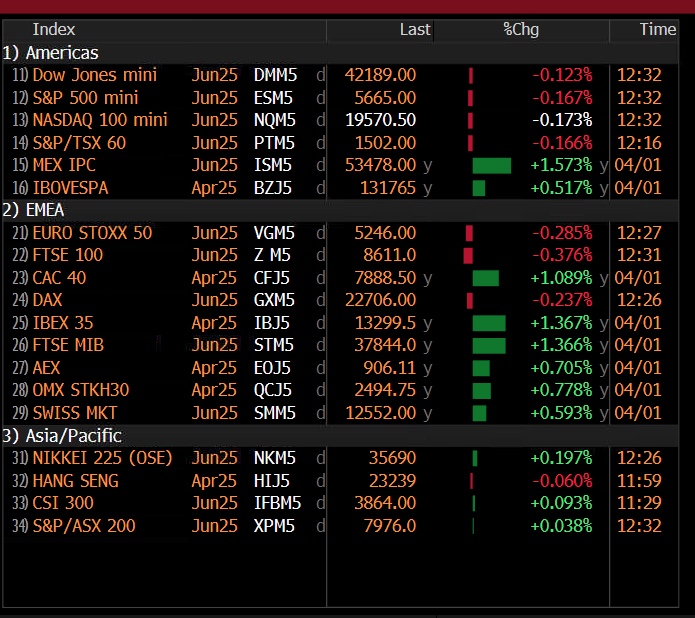Select S&P/TSX 60 index name
This screenshot has width=695, height=618.
coord(79,143)
